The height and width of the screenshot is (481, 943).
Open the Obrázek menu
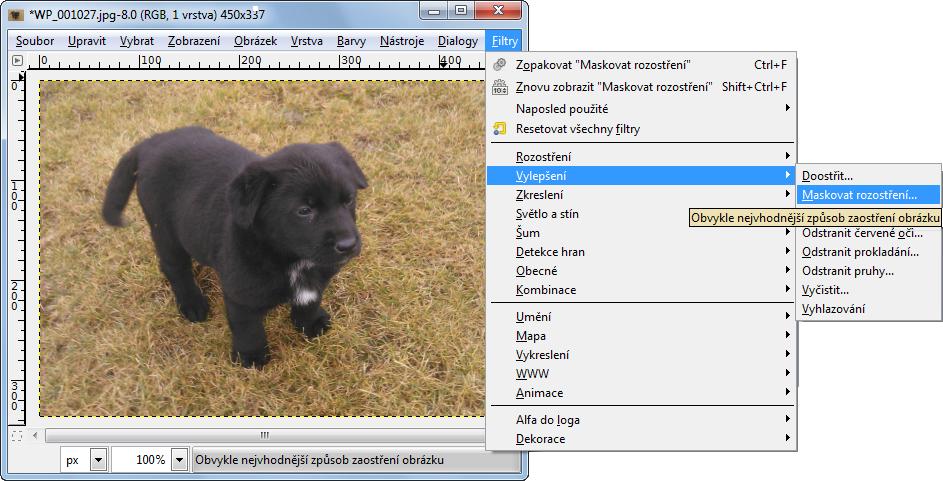(256, 41)
